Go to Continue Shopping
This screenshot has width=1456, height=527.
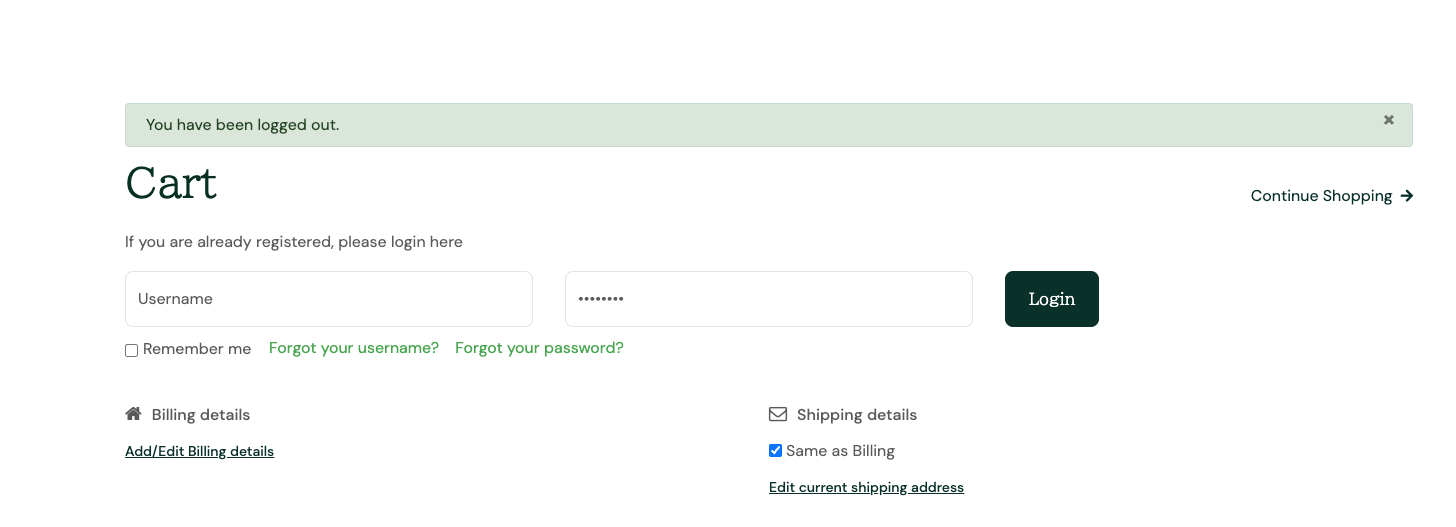coord(1321,196)
